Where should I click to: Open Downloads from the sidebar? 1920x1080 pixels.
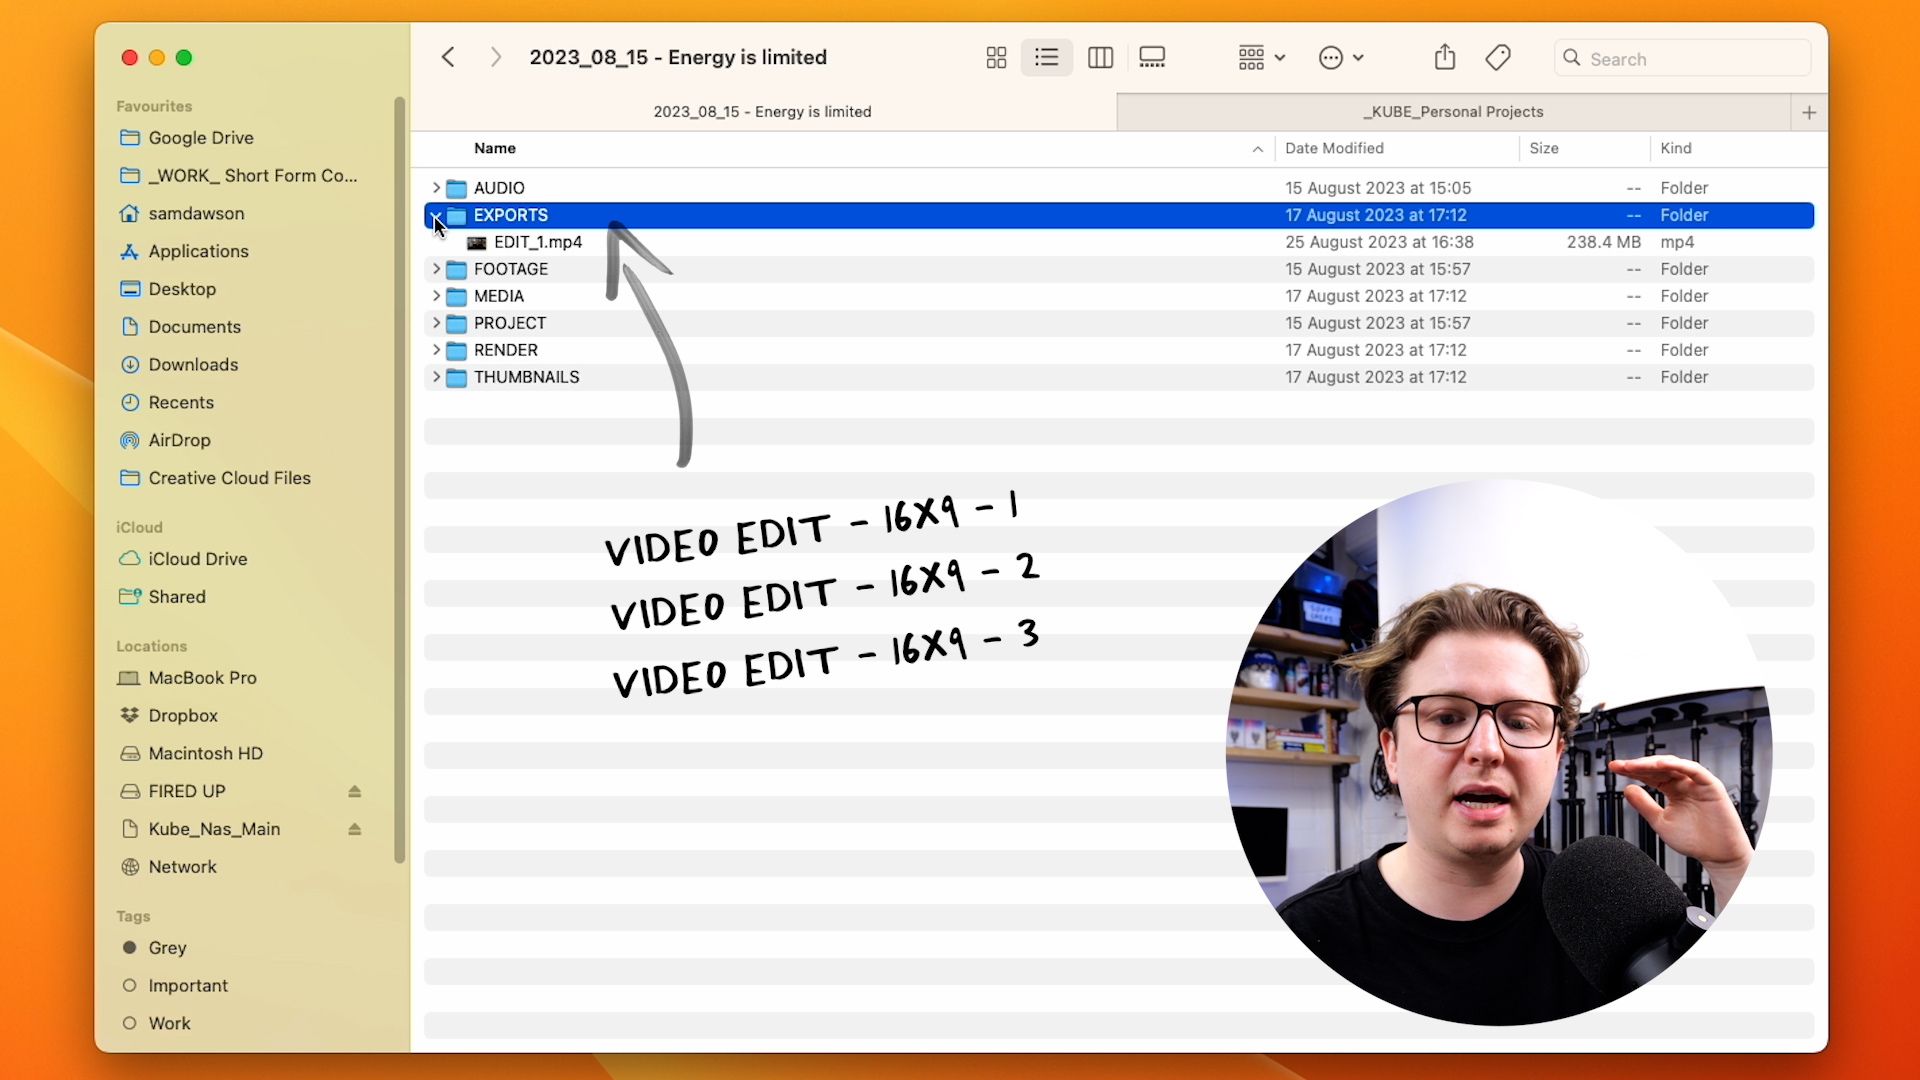pyautogui.click(x=193, y=365)
